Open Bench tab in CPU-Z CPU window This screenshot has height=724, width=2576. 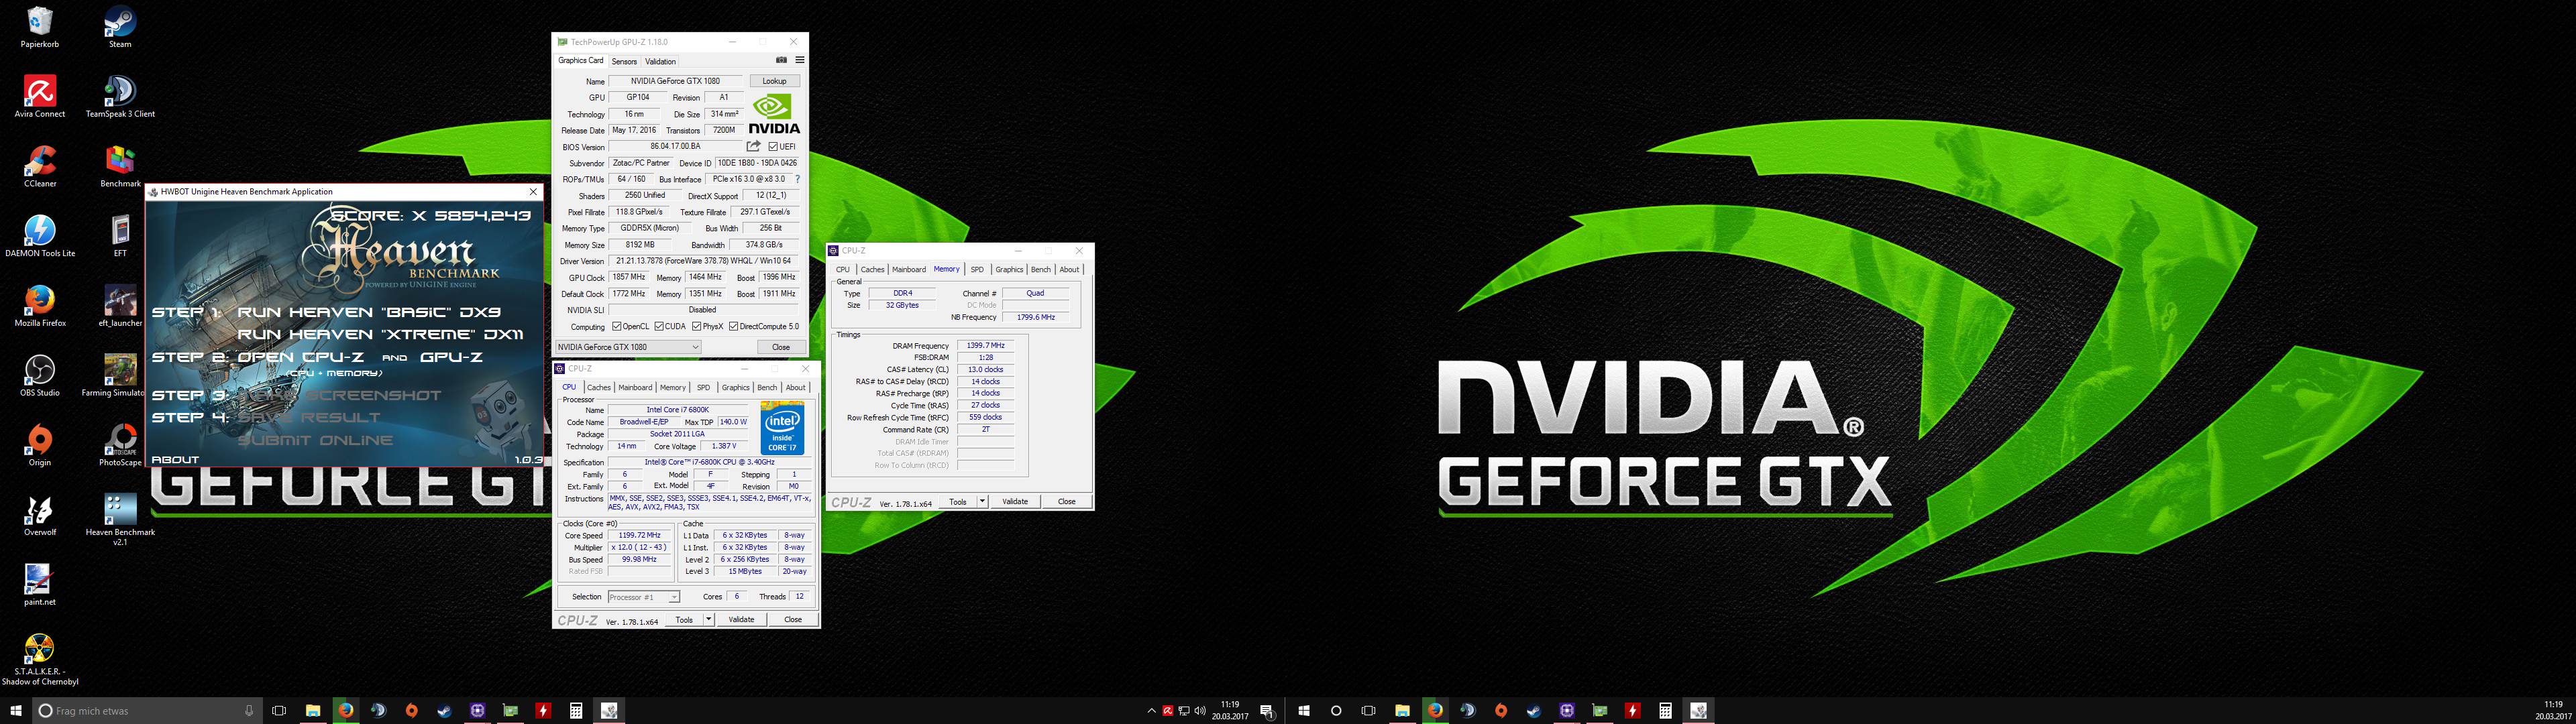click(767, 387)
